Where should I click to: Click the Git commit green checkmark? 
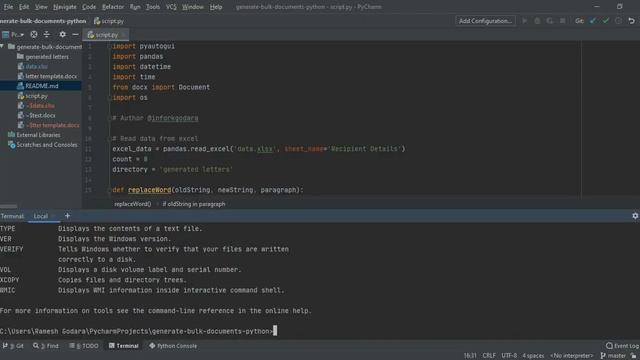pos(606,21)
